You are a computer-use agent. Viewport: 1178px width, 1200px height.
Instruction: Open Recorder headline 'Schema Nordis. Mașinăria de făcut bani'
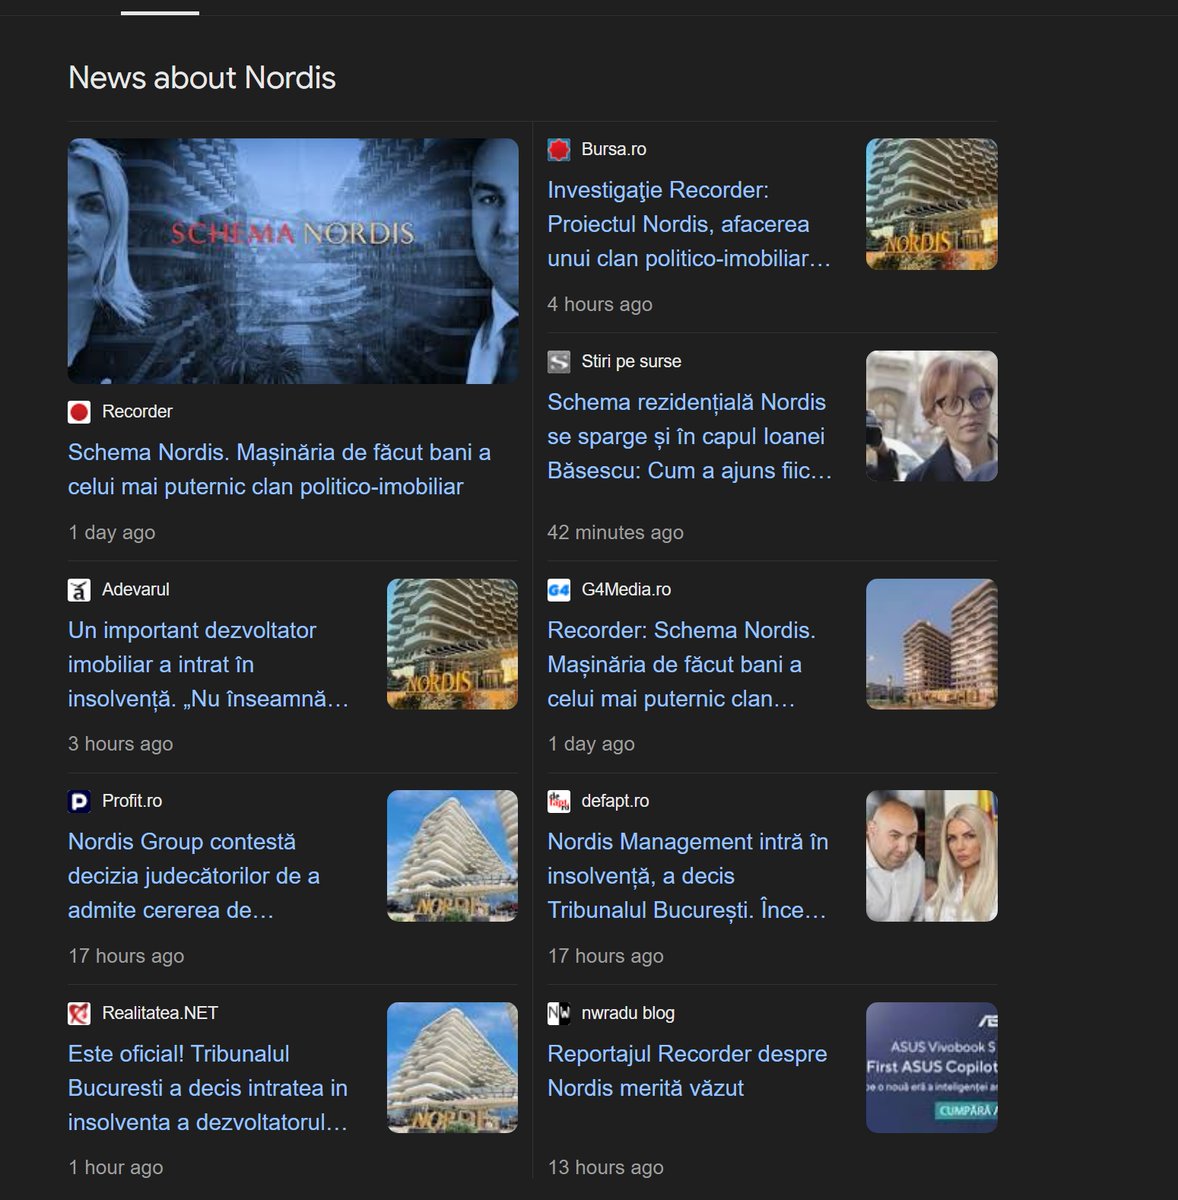click(279, 470)
